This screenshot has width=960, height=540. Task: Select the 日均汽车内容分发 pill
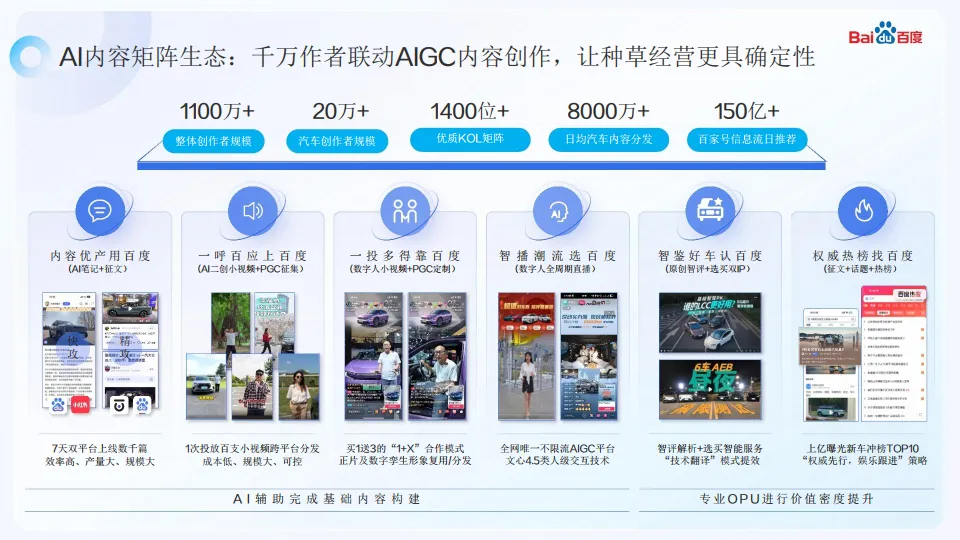coord(609,139)
